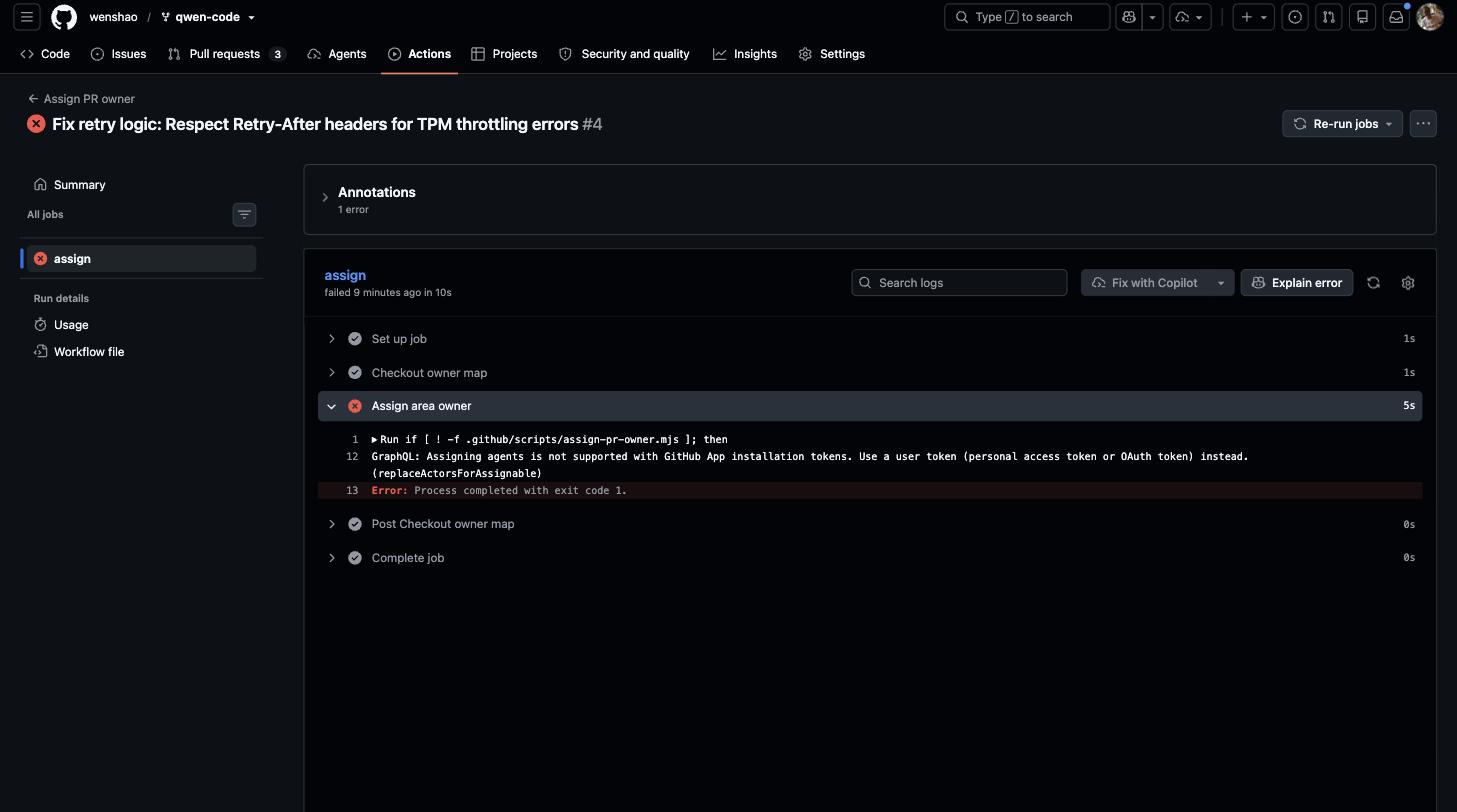Open the create new plus menu
This screenshot has width=1457, height=812.
1253,17
